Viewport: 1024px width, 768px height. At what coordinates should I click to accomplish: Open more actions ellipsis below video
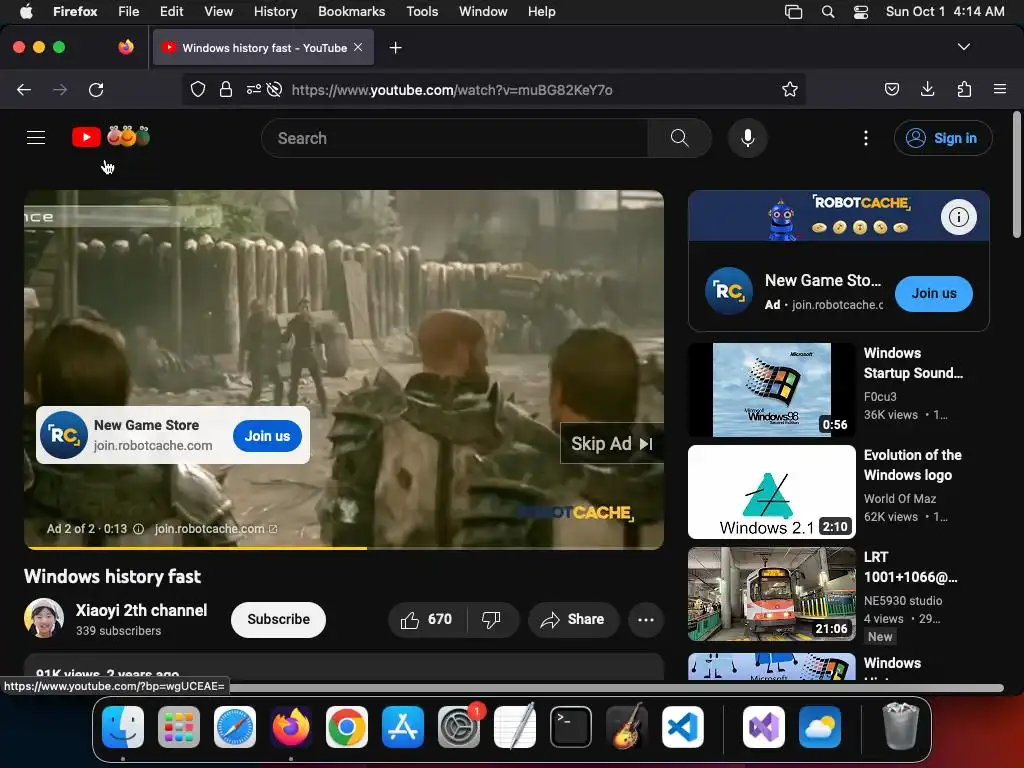click(x=645, y=620)
